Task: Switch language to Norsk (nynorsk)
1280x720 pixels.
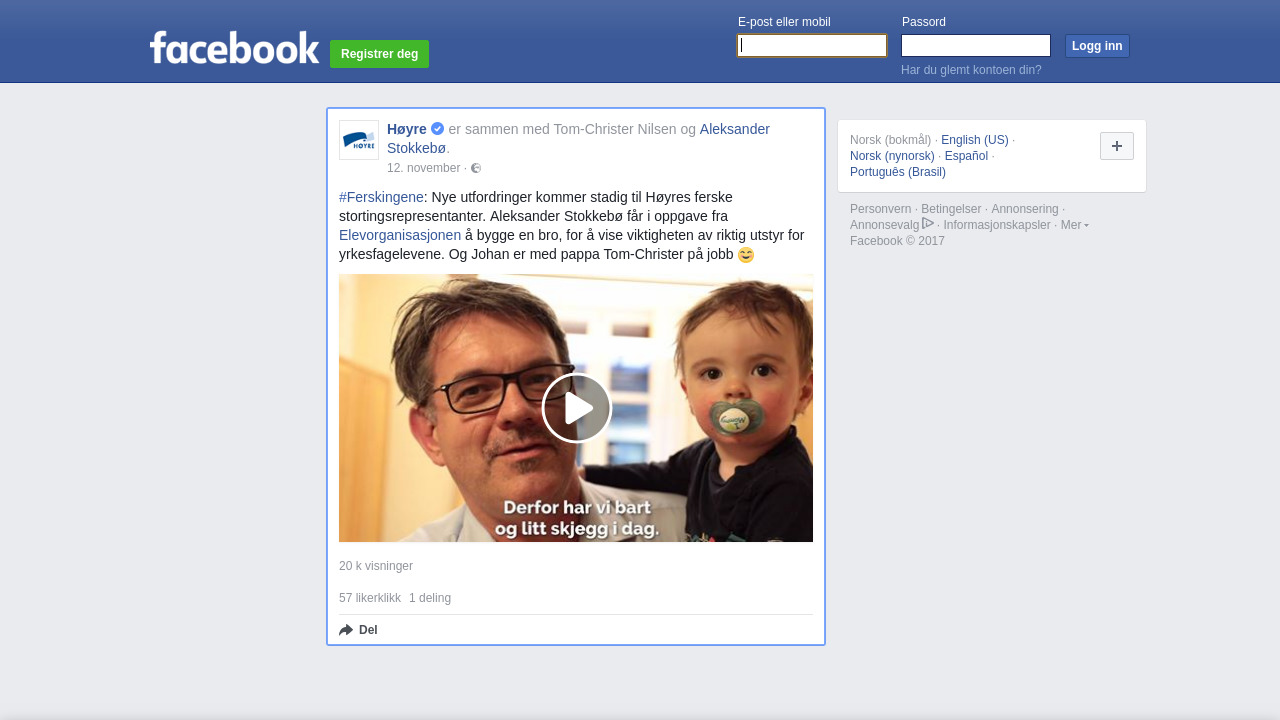Action: [892, 156]
